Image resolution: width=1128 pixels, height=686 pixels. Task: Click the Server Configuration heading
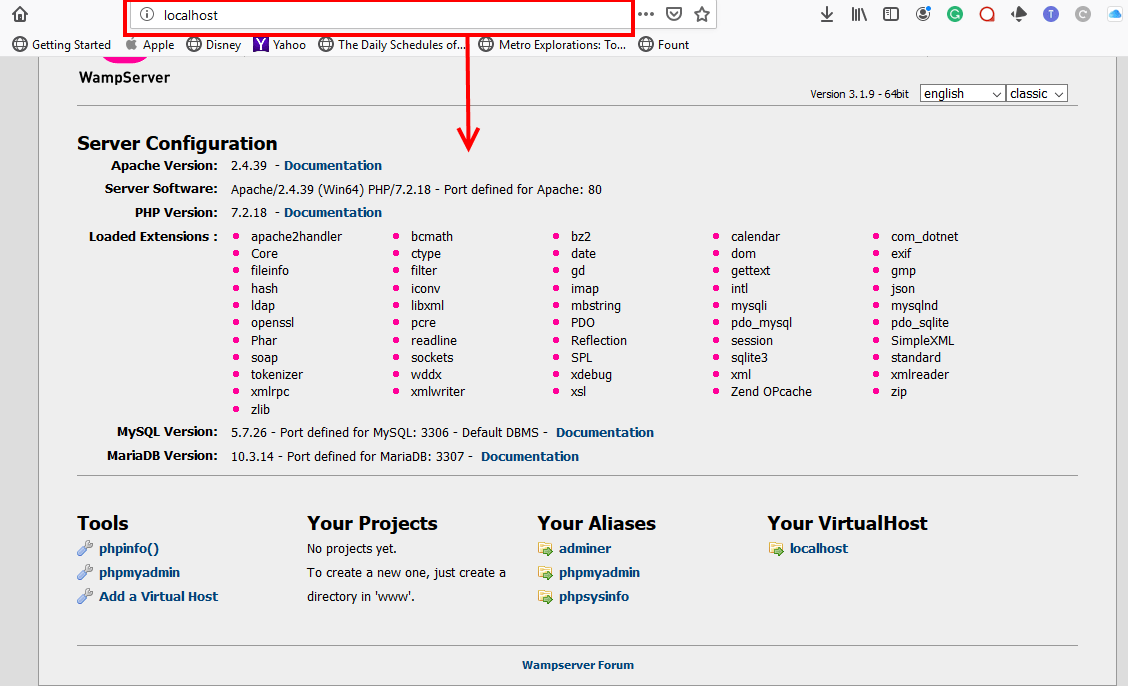coord(177,143)
